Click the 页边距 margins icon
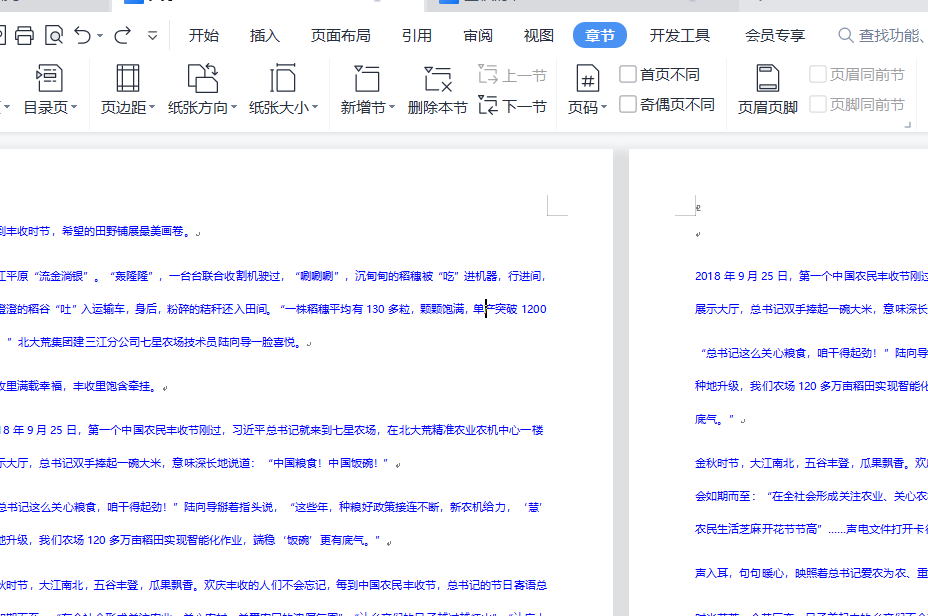Screen dimensions: 928x616 (x=128, y=78)
